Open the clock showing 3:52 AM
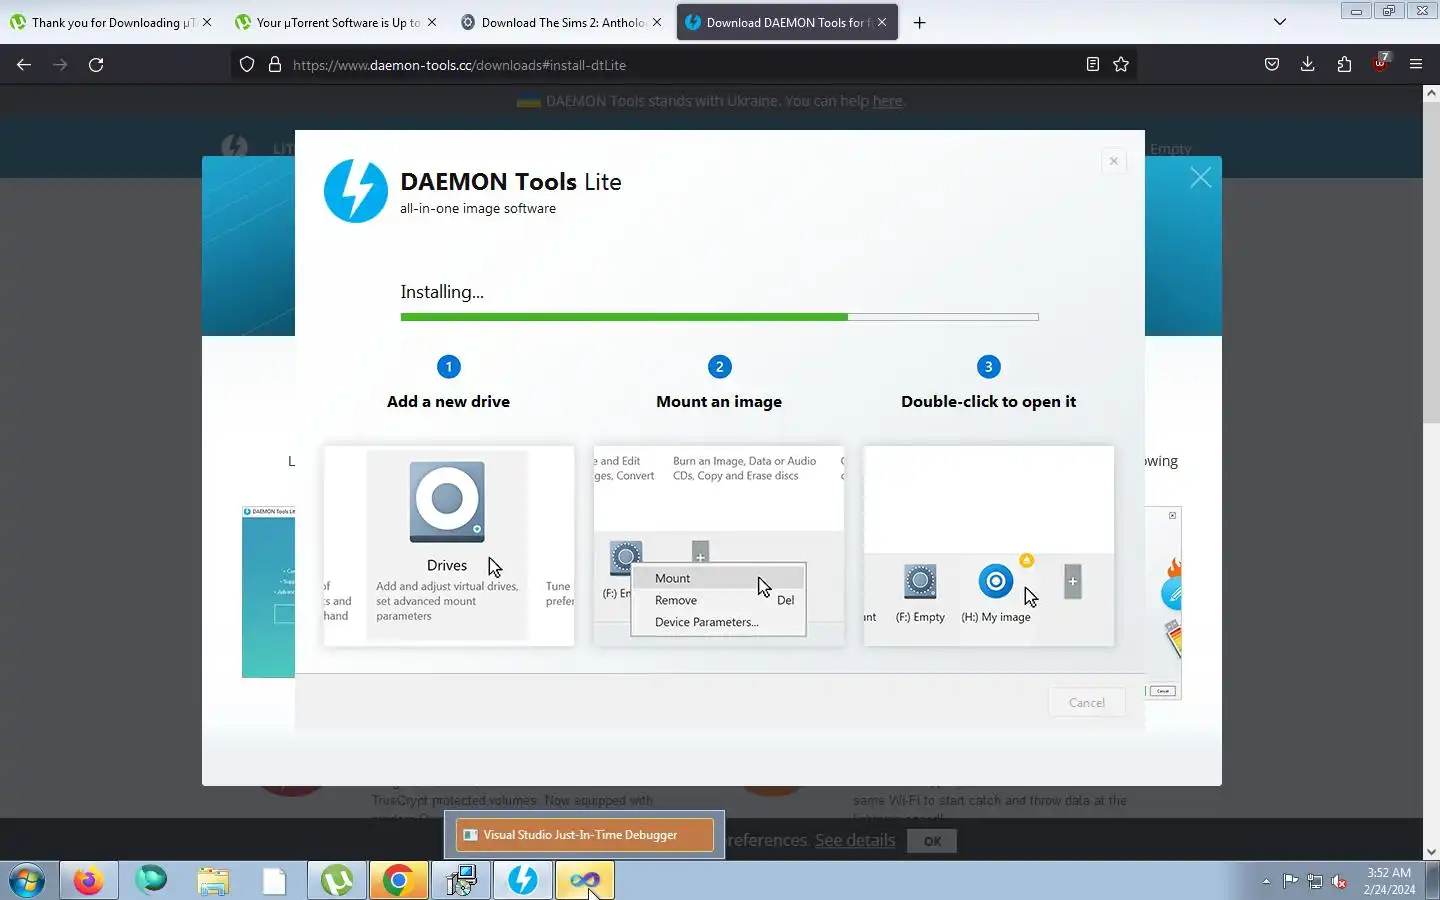The image size is (1440, 900). coord(1389,881)
